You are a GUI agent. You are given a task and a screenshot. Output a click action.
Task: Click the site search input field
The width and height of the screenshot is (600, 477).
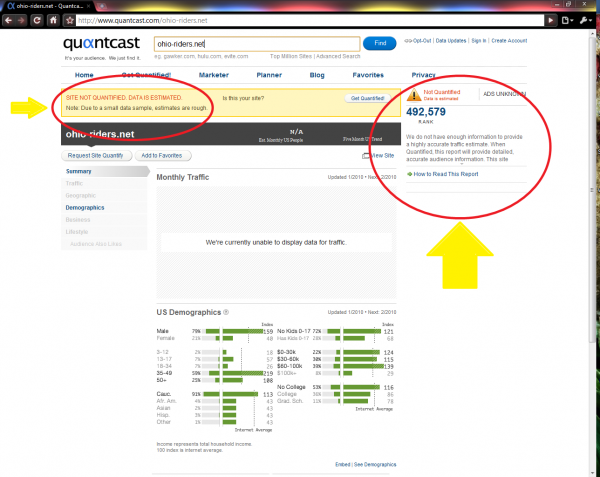pyautogui.click(x=255, y=44)
